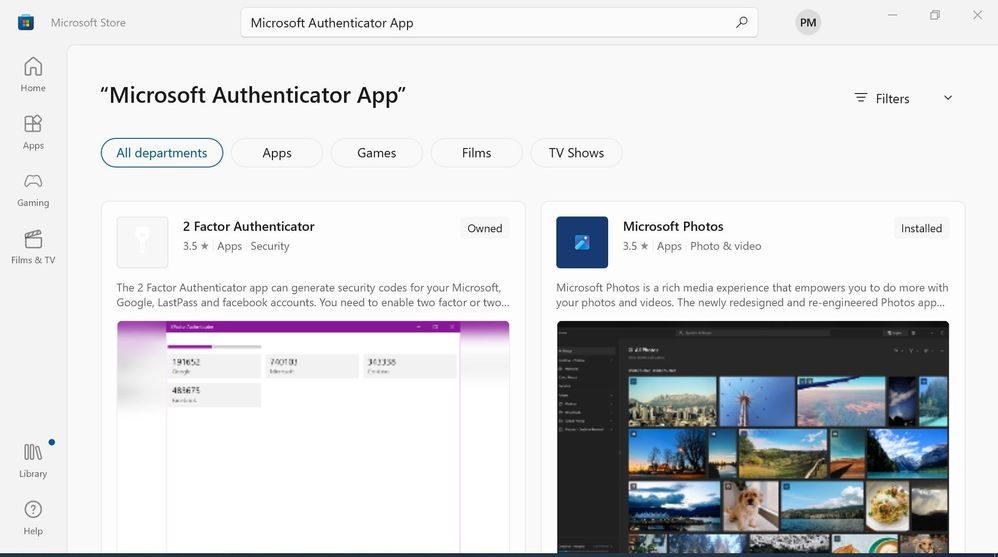Select the Films department filter

[x=476, y=153]
